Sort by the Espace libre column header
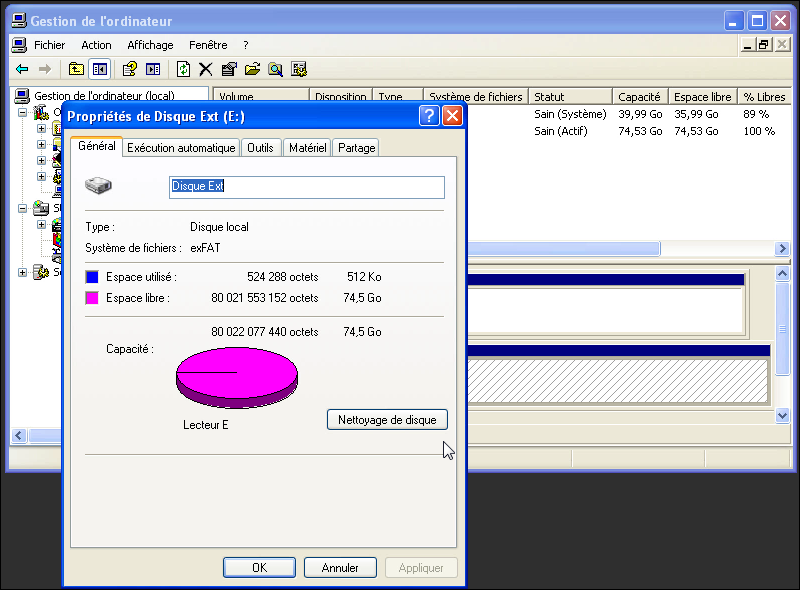Image resolution: width=800 pixels, height=590 pixels. point(703,96)
